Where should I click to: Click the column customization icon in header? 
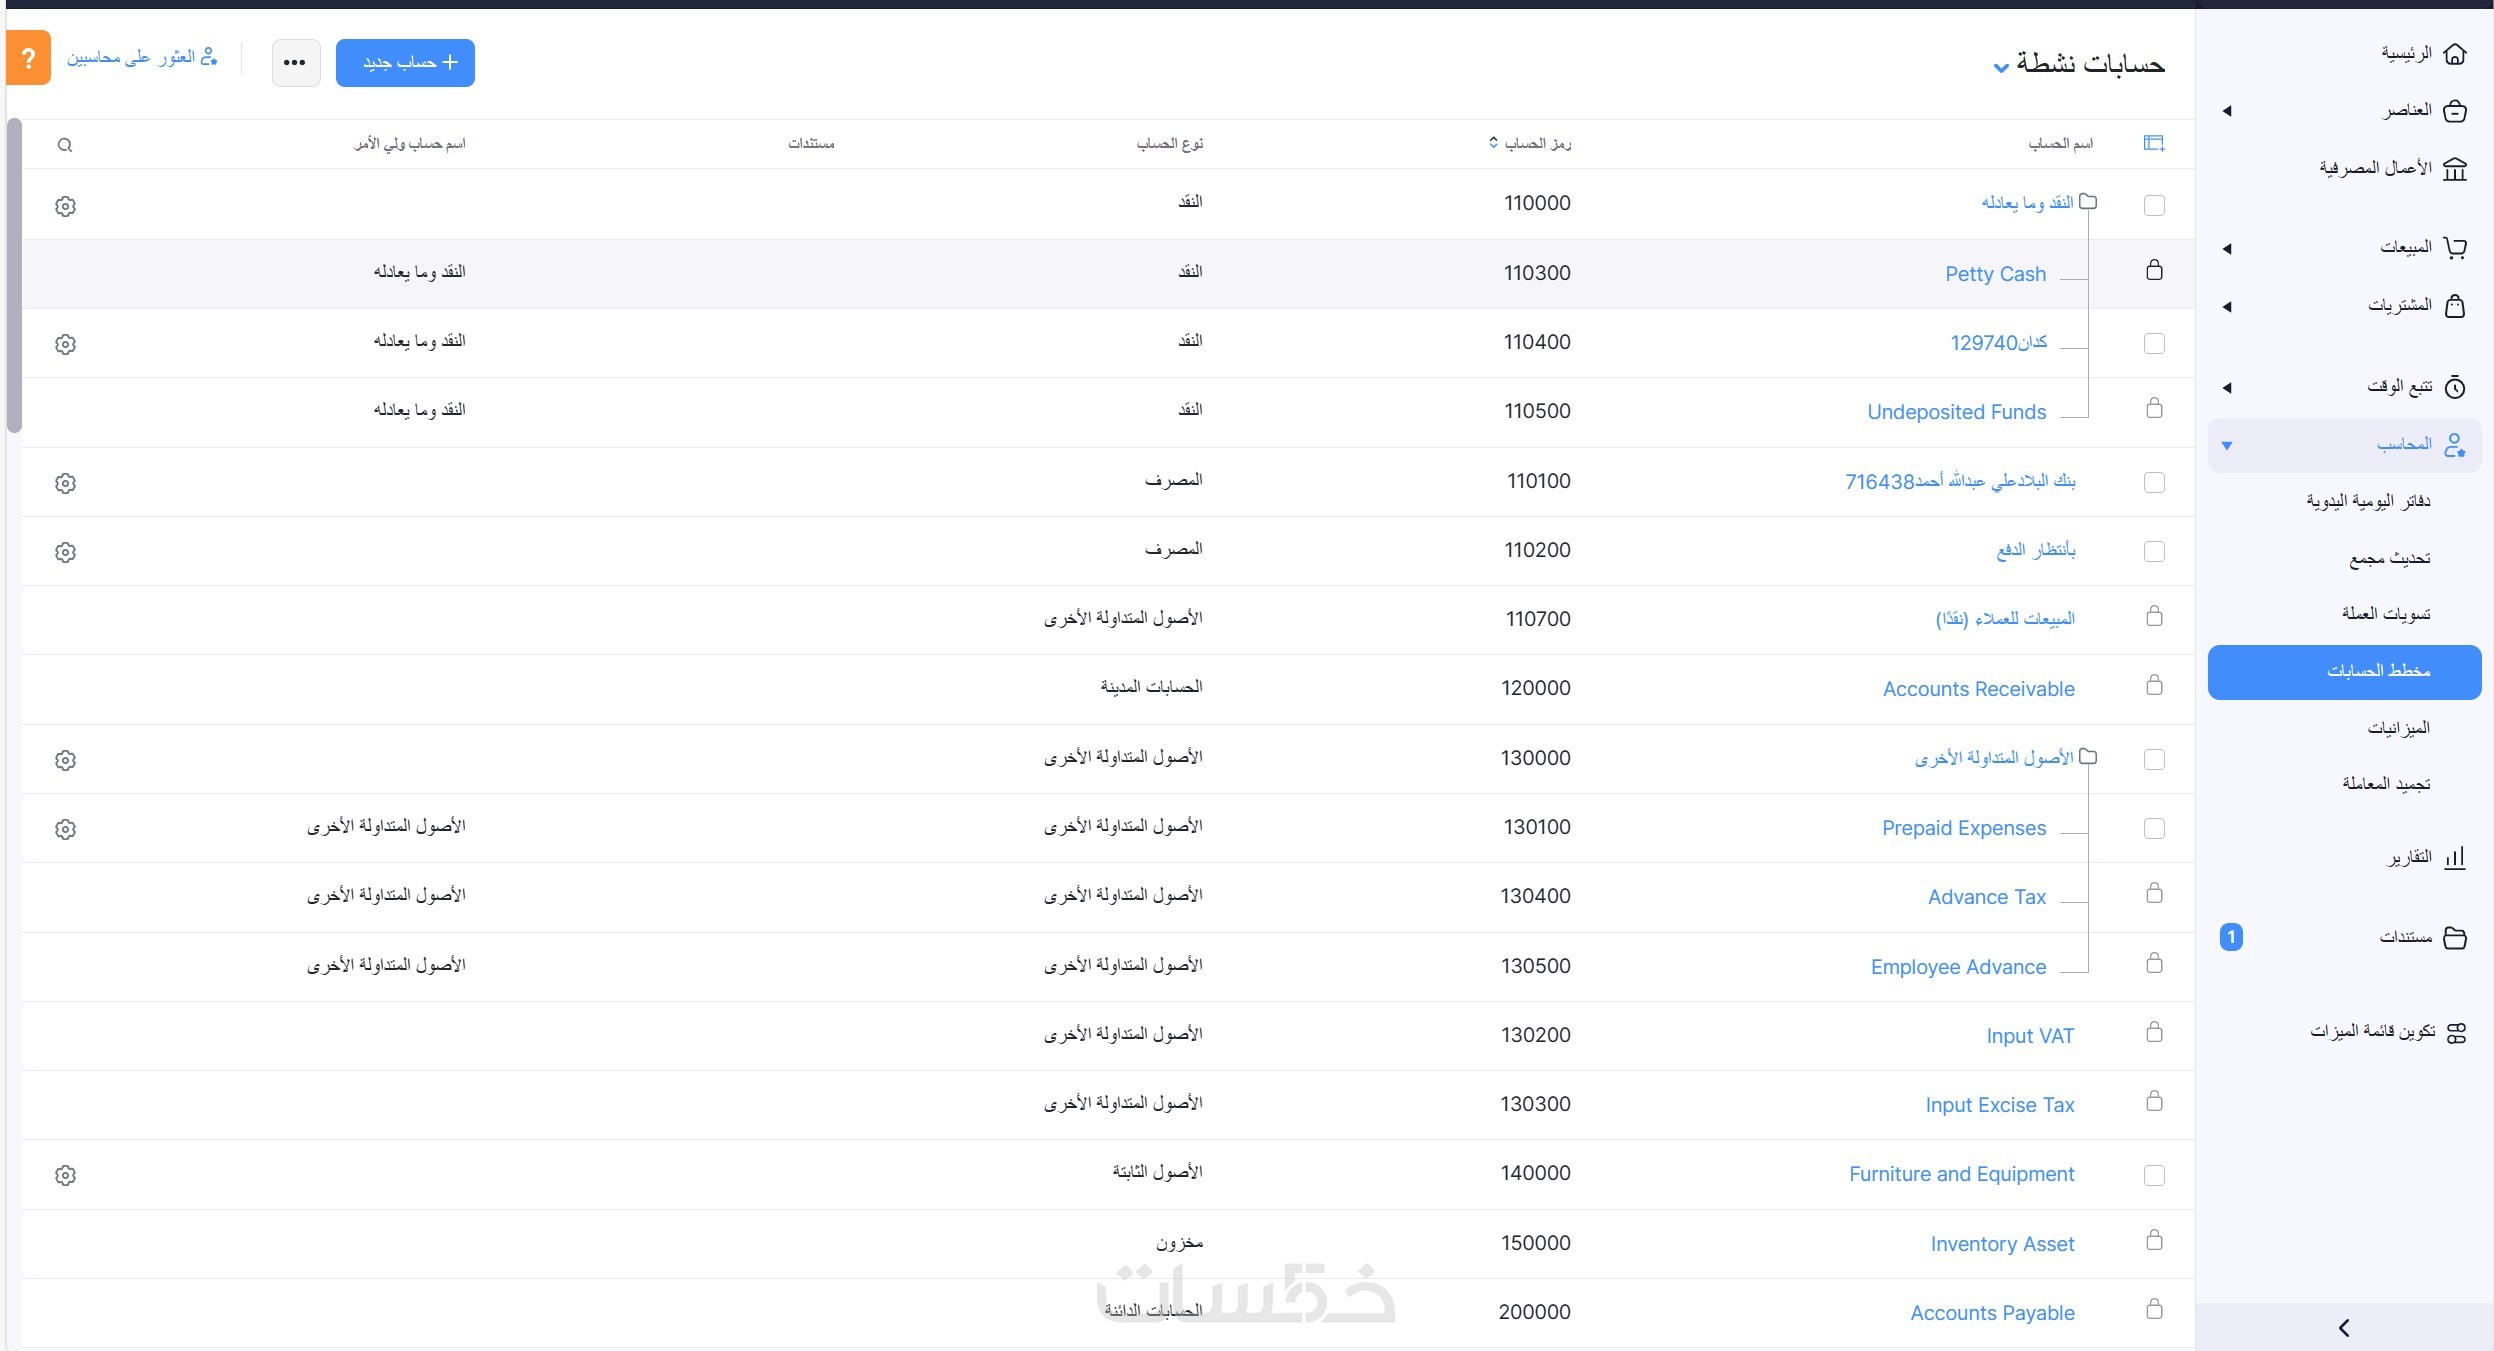(x=2154, y=144)
